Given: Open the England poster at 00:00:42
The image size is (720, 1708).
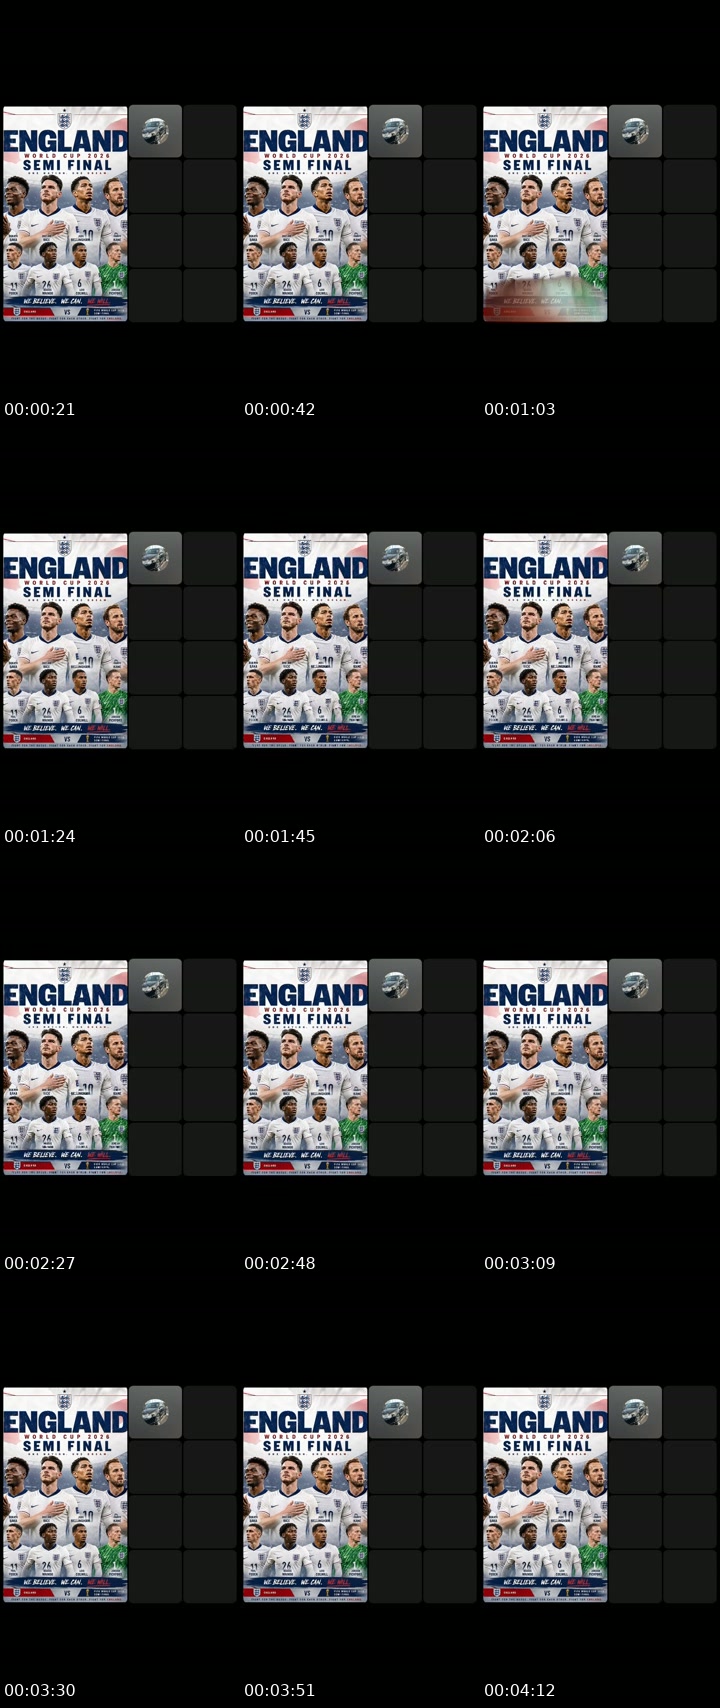Looking at the screenshot, I should [305, 214].
